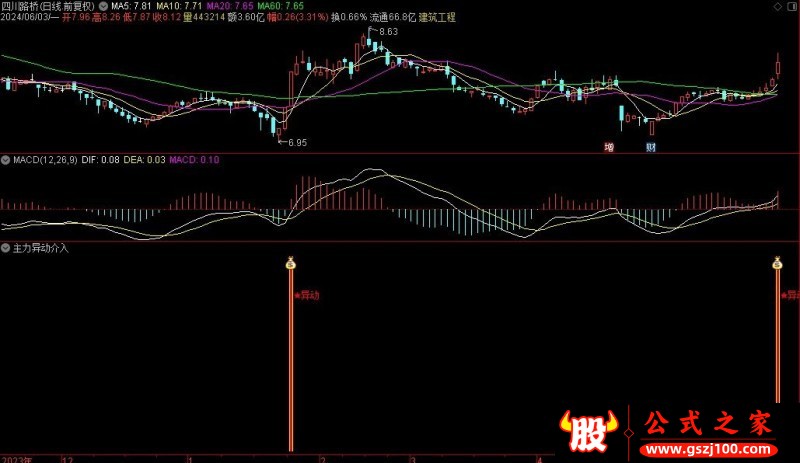Click the open price 开7.96
Viewport: 800px width, 463px height.
pos(76,17)
